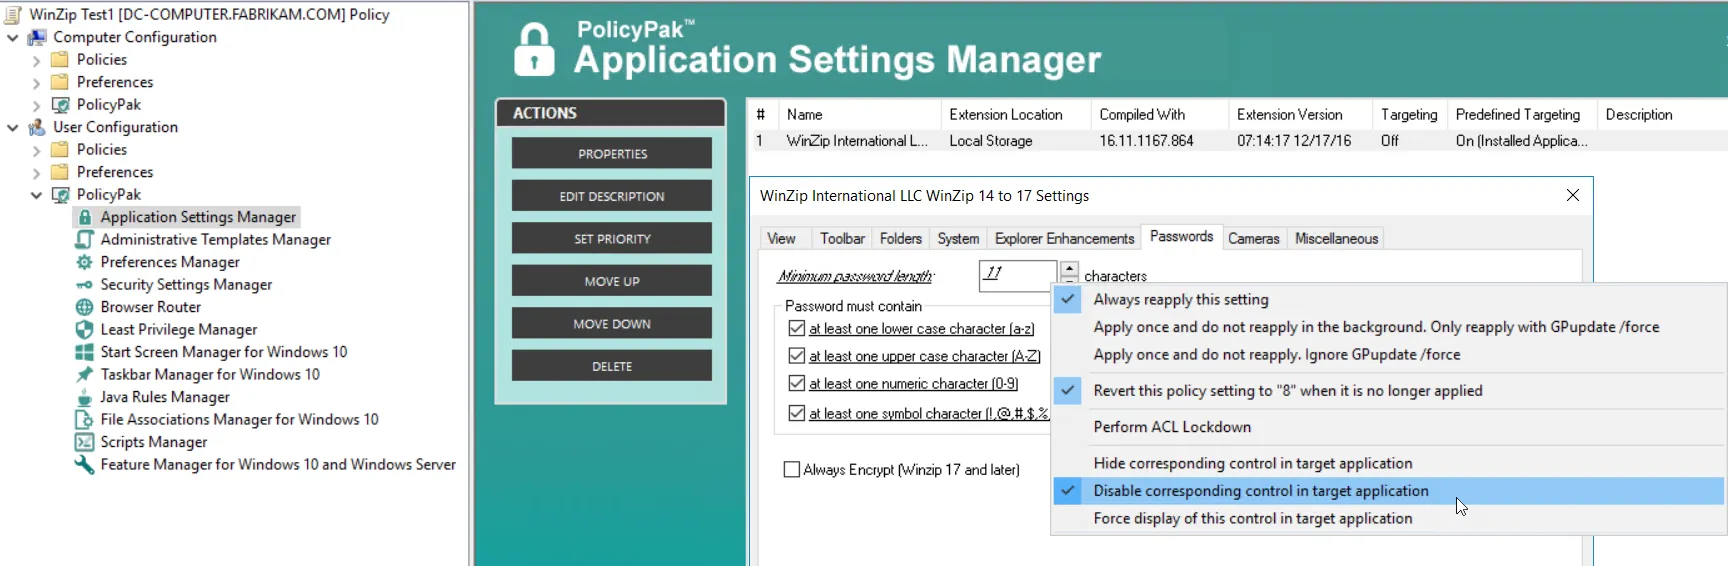Image resolution: width=1728 pixels, height=566 pixels.
Task: Select Hide corresponding control in target application
Action: tap(1388, 463)
